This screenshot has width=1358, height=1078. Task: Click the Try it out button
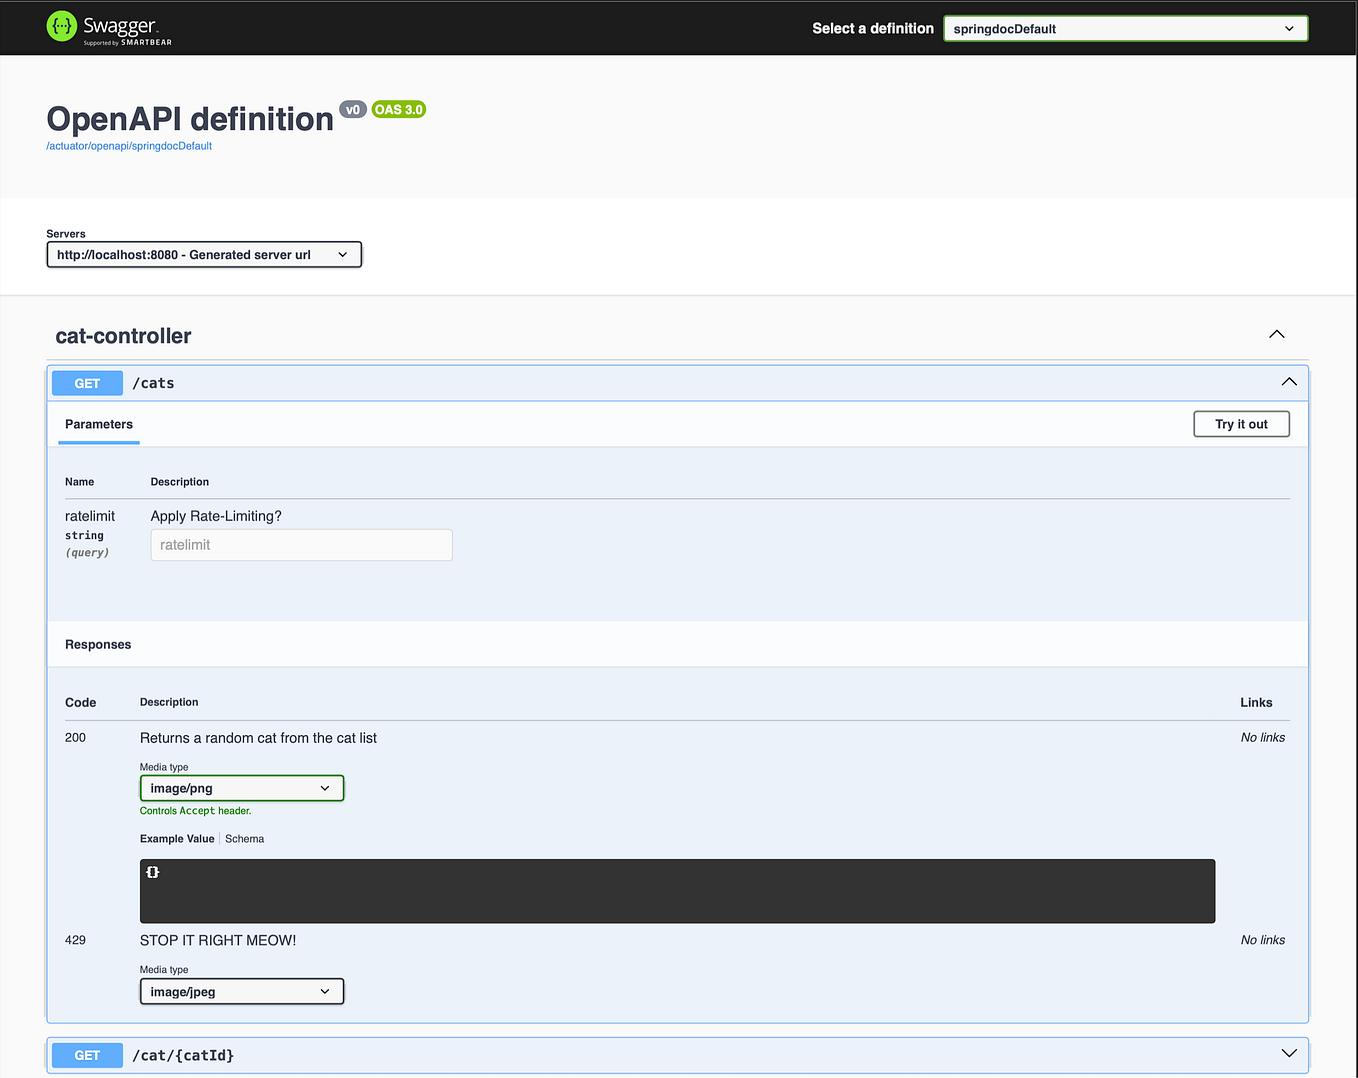[x=1241, y=424]
